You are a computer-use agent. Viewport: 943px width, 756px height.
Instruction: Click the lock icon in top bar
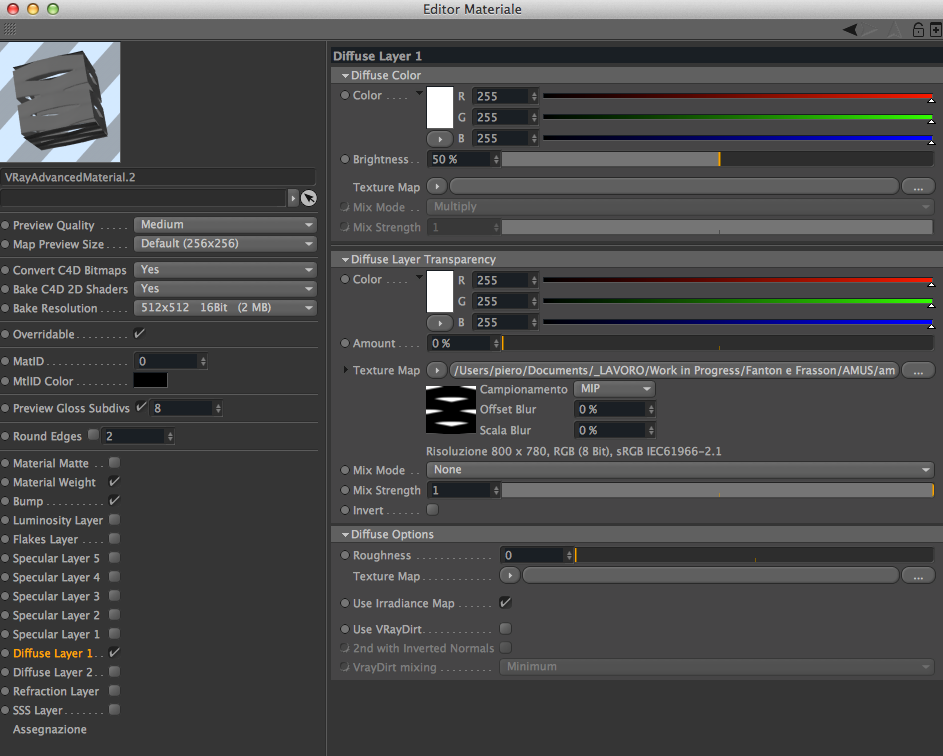(918, 29)
